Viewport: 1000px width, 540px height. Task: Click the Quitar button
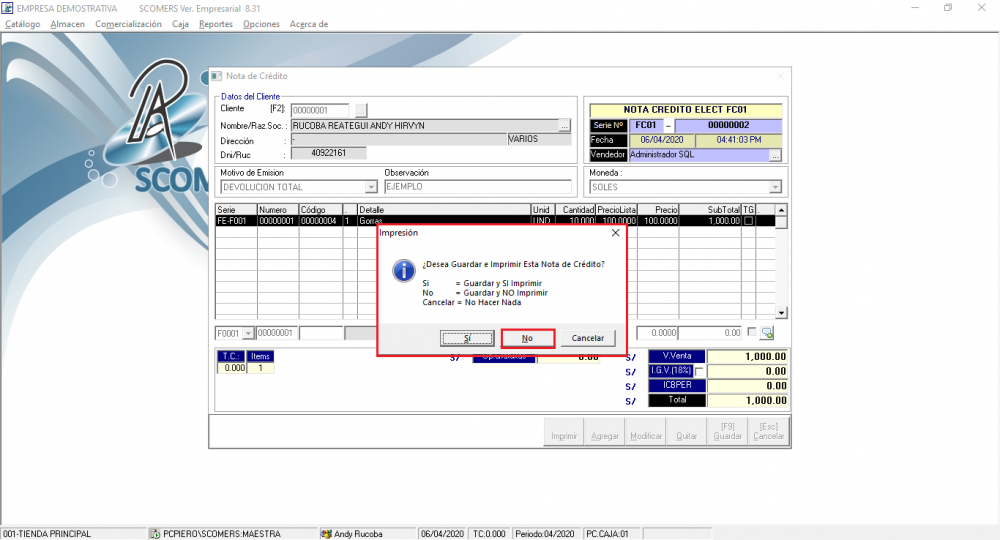[x=686, y=432]
